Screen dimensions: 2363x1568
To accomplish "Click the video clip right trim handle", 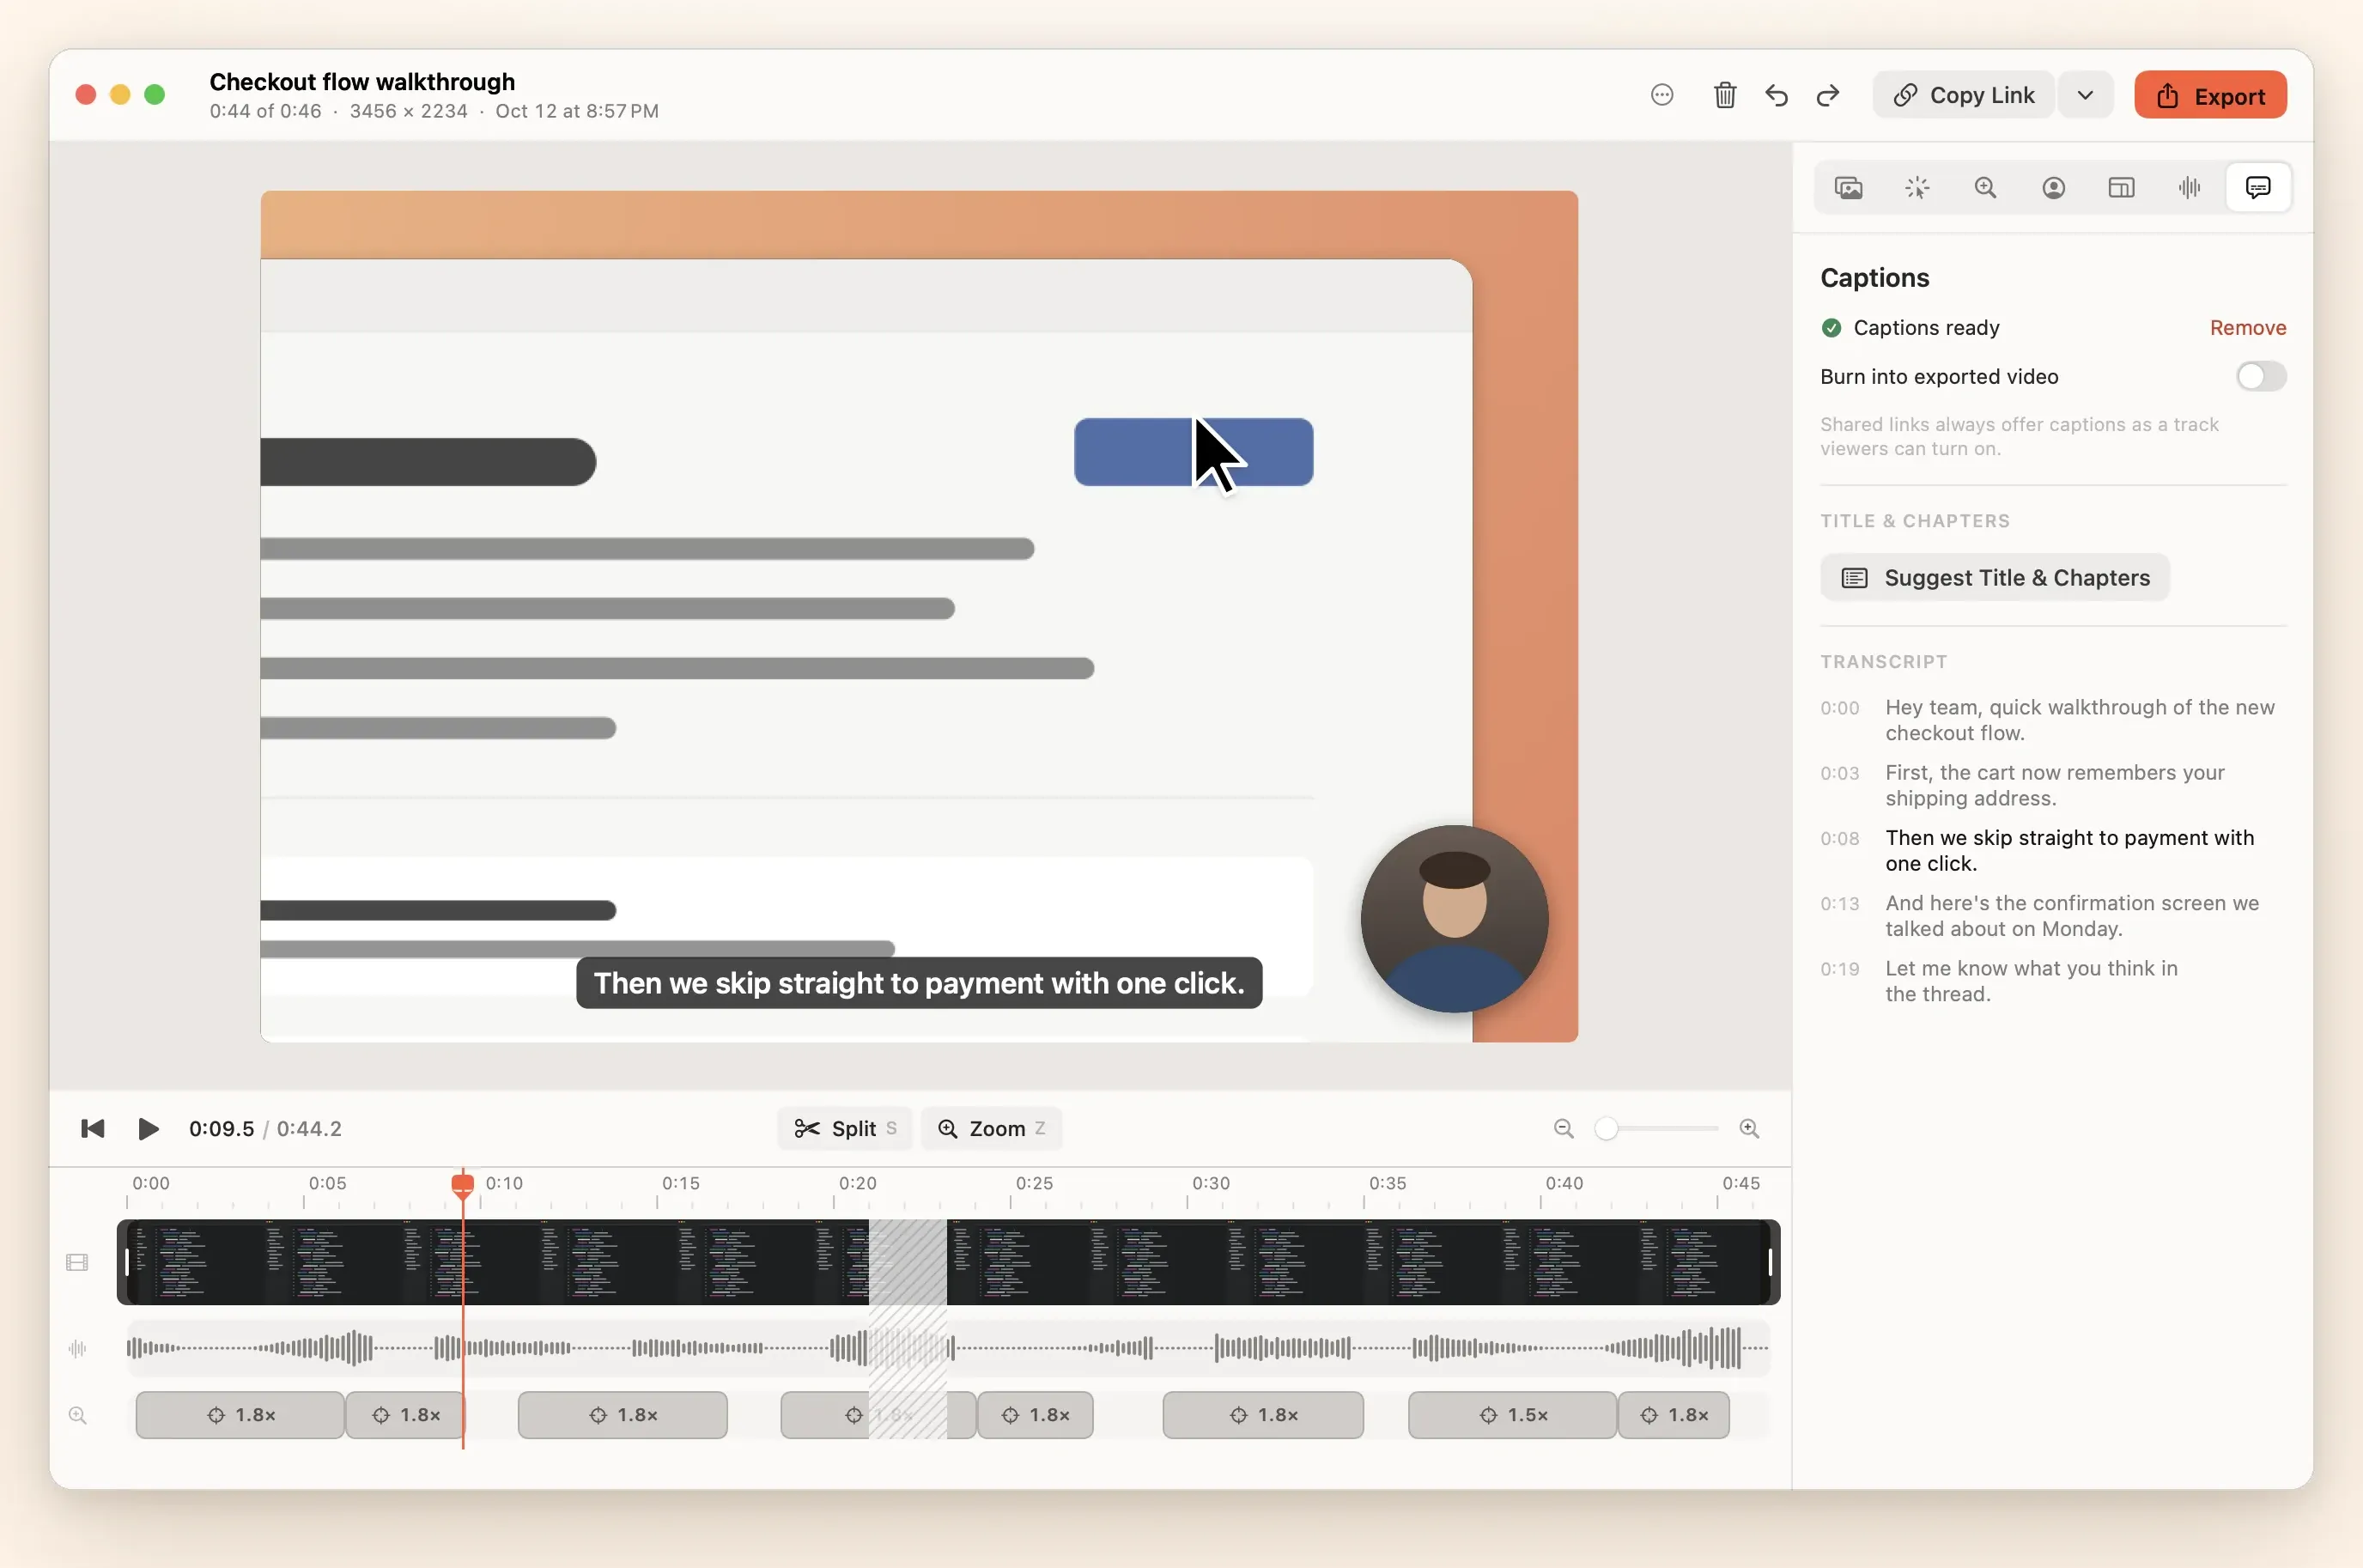I will [1770, 1262].
